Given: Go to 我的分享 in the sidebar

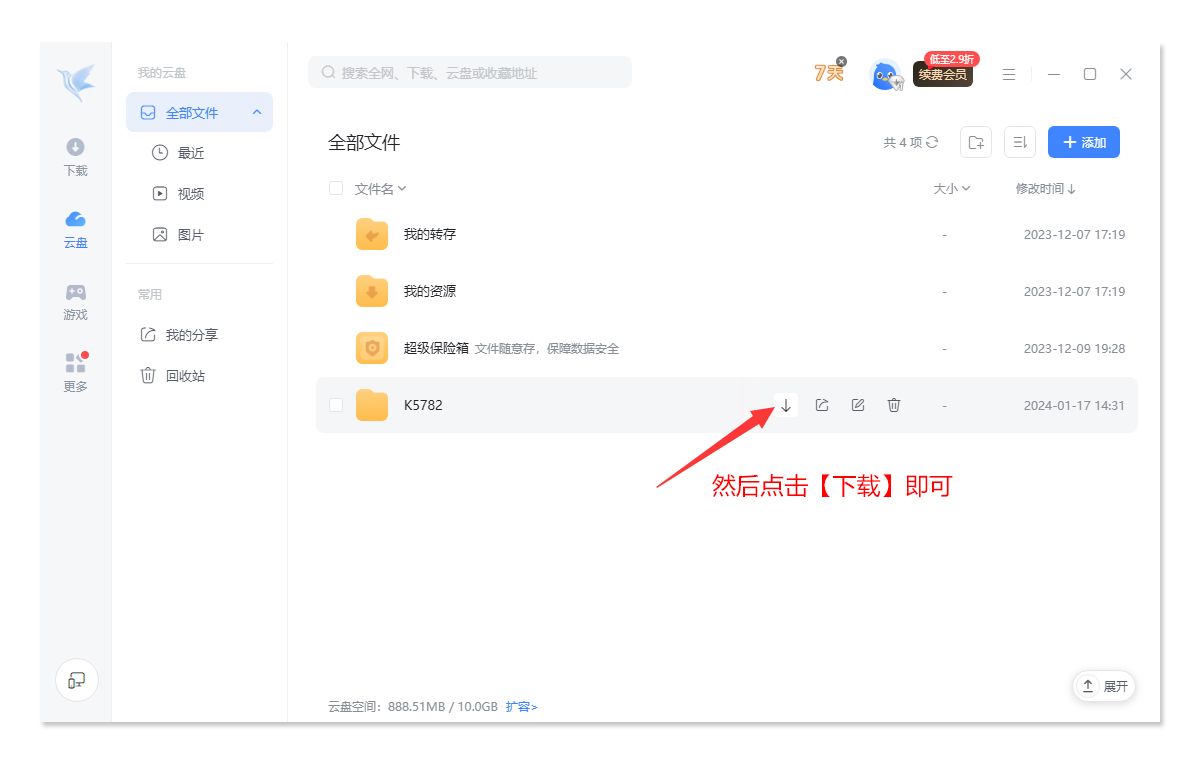Looking at the screenshot, I should pyautogui.click(x=191, y=335).
